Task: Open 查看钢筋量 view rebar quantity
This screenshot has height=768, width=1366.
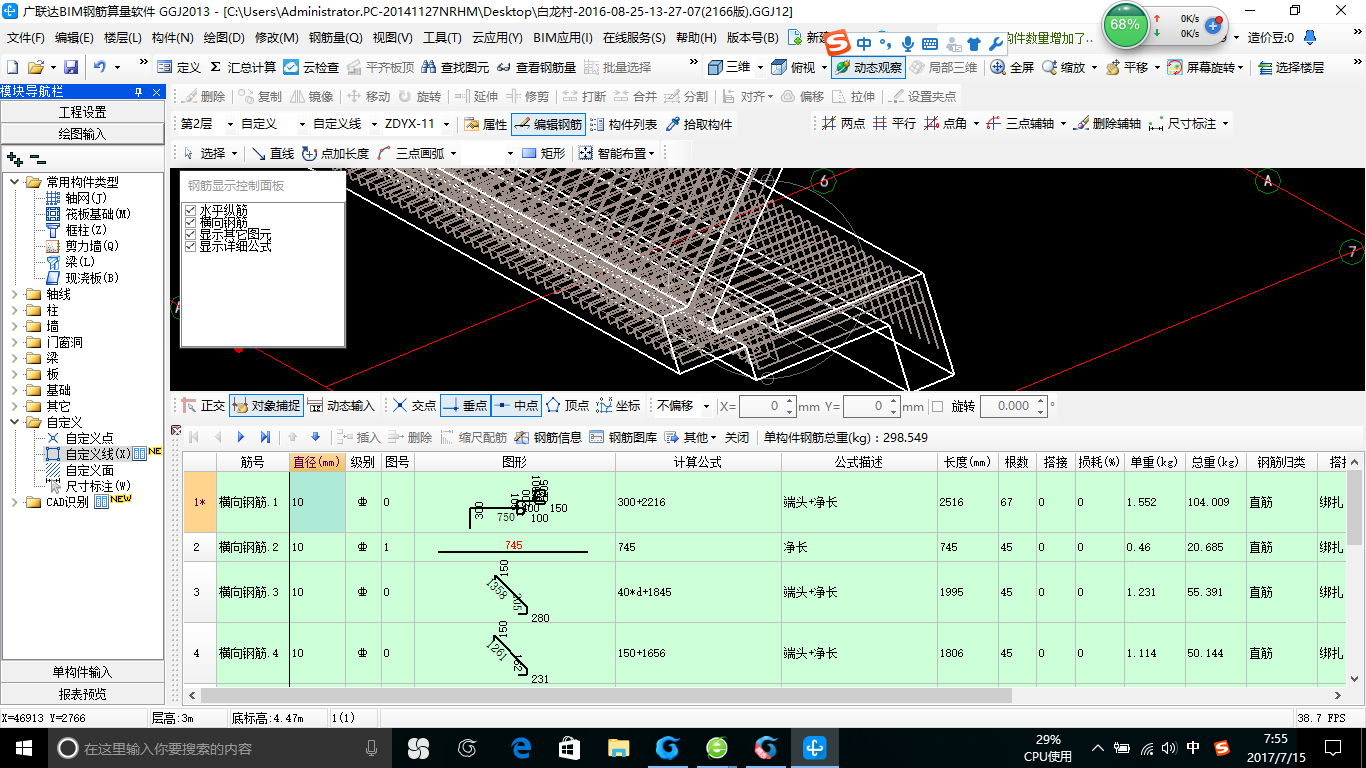Action: point(536,67)
